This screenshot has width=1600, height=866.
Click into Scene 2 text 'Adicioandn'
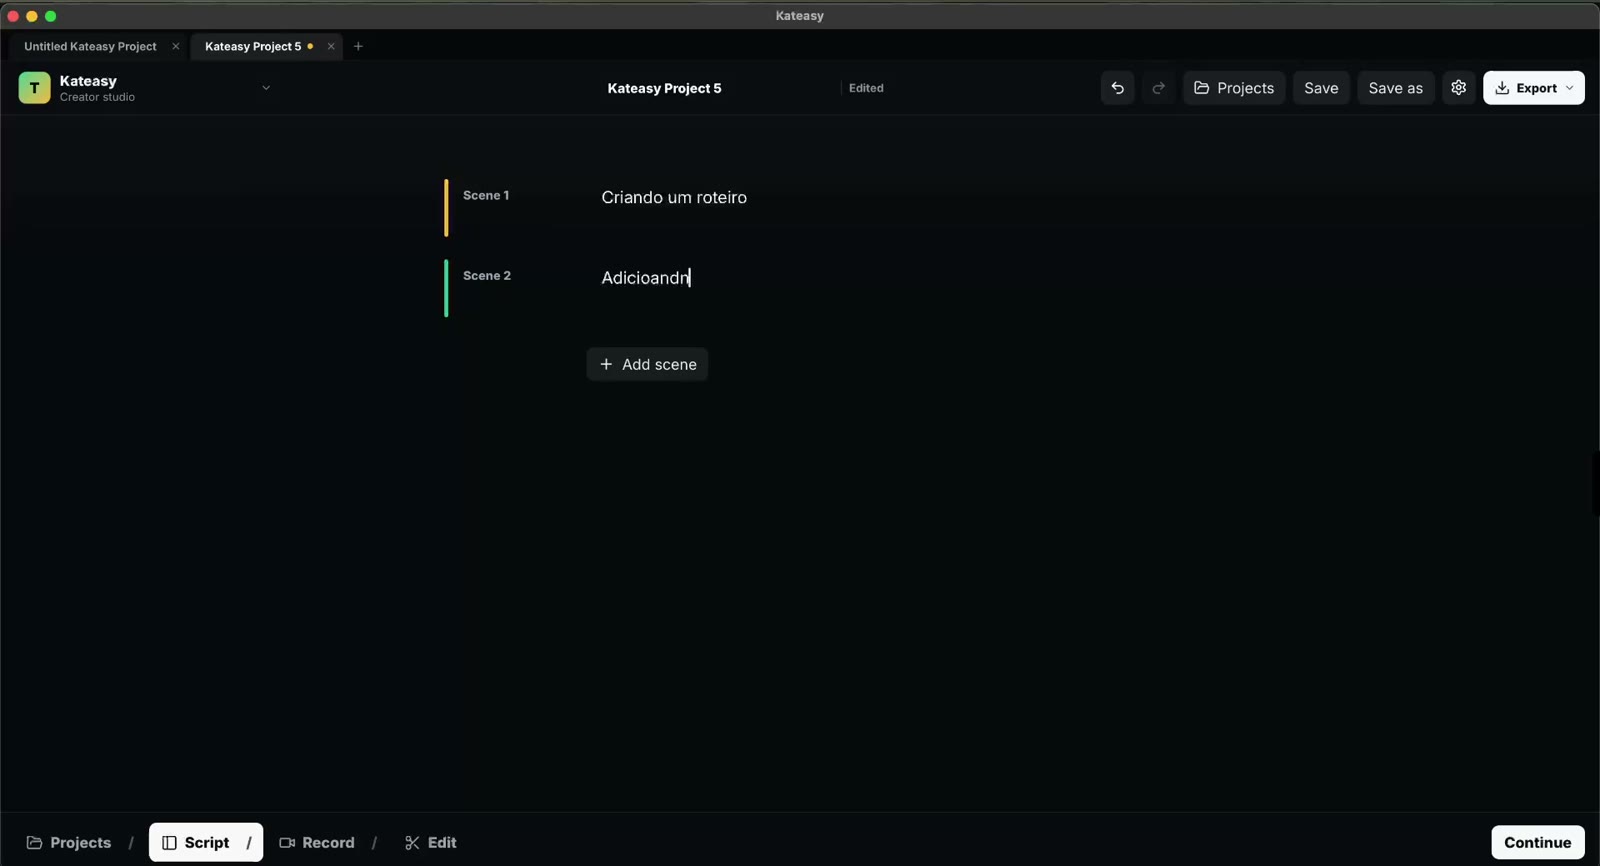[645, 278]
